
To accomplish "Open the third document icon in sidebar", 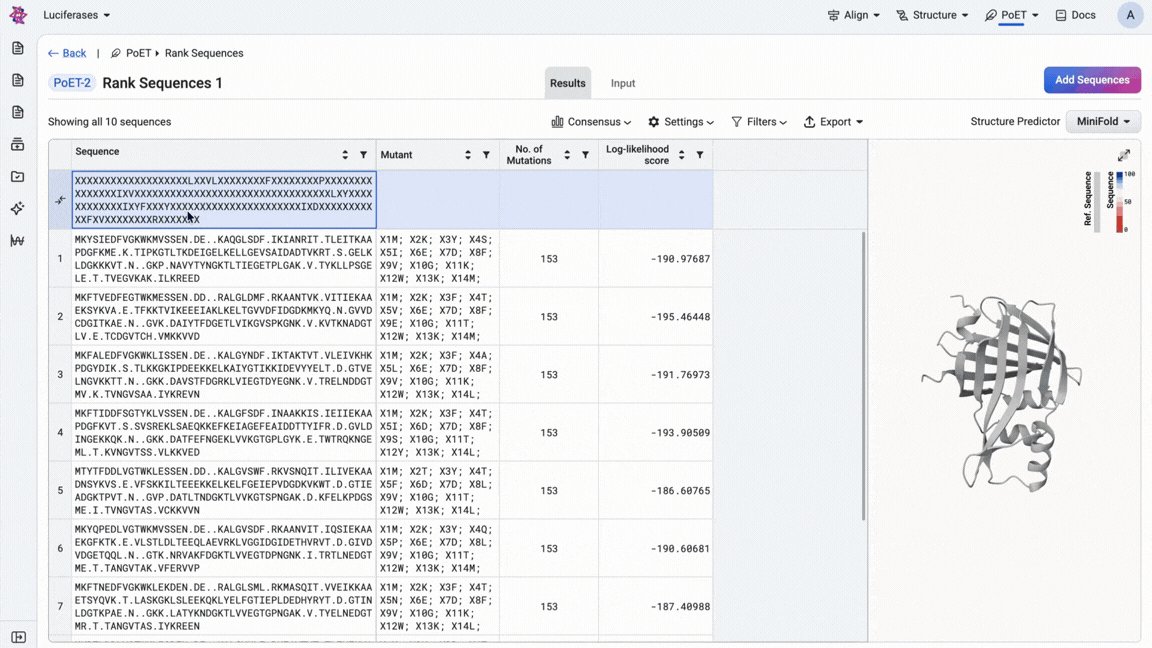I will [18, 112].
